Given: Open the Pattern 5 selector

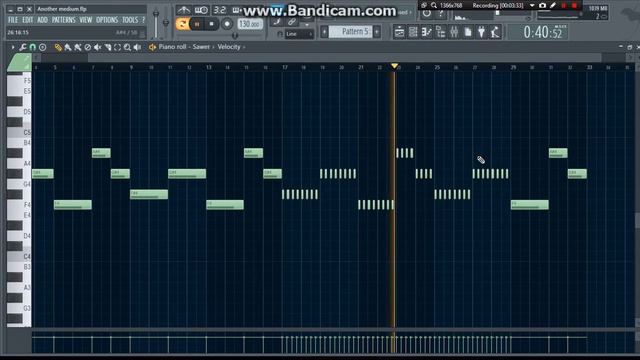Looking at the screenshot, I should [351, 31].
